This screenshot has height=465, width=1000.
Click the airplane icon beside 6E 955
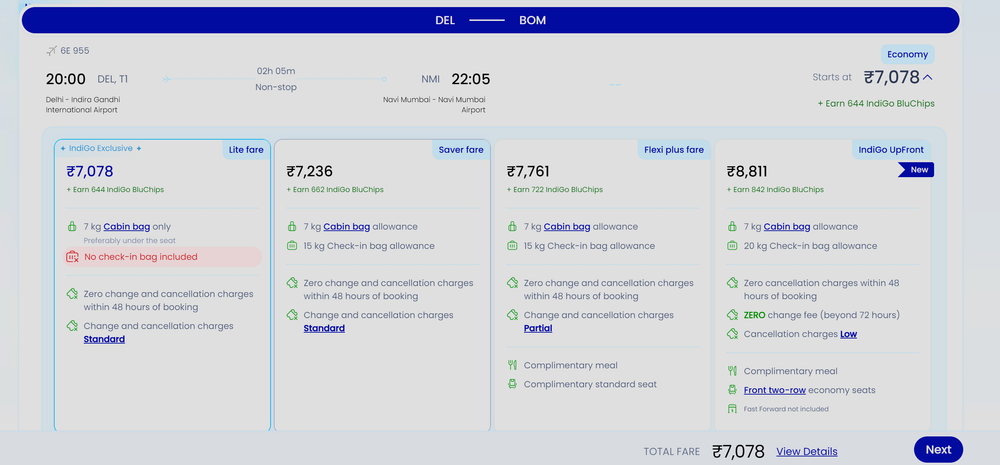point(52,50)
